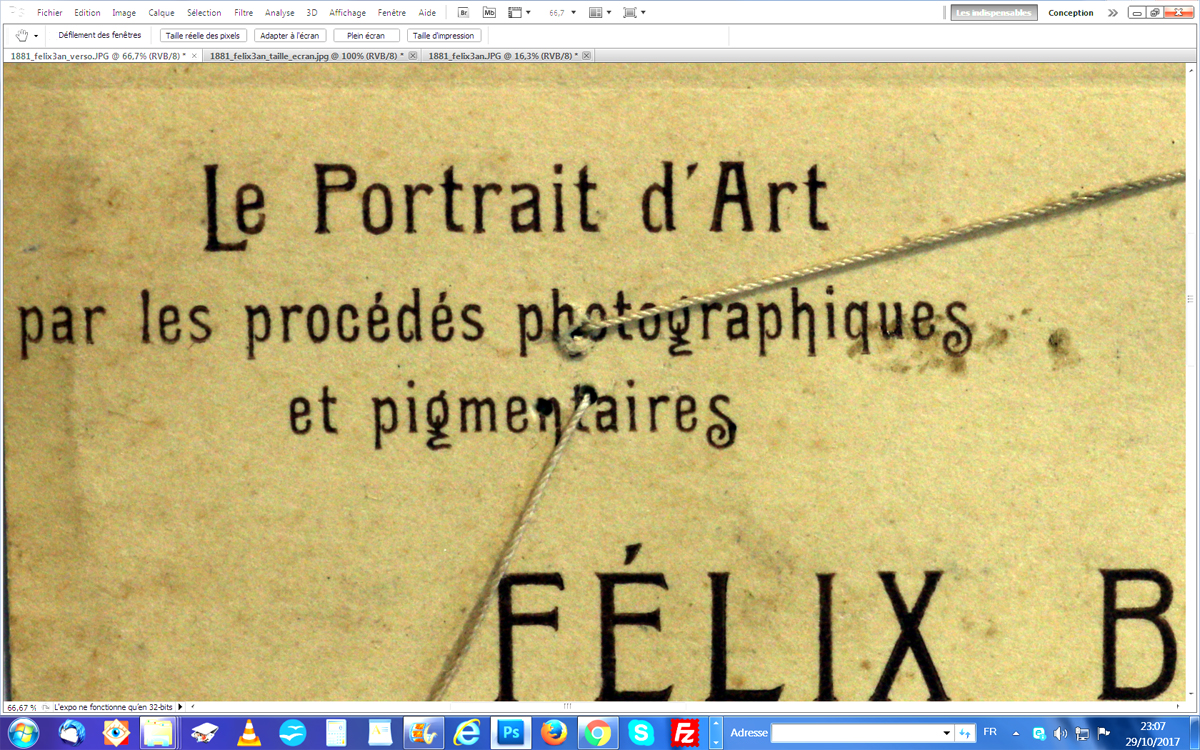Show hidden system tray icons
Viewport: 1200px width, 750px height.
(x=1016, y=733)
